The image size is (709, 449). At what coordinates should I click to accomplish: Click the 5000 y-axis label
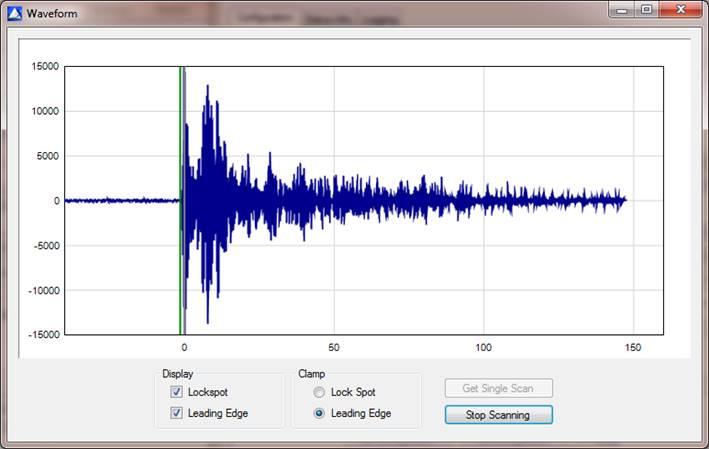click(47, 156)
